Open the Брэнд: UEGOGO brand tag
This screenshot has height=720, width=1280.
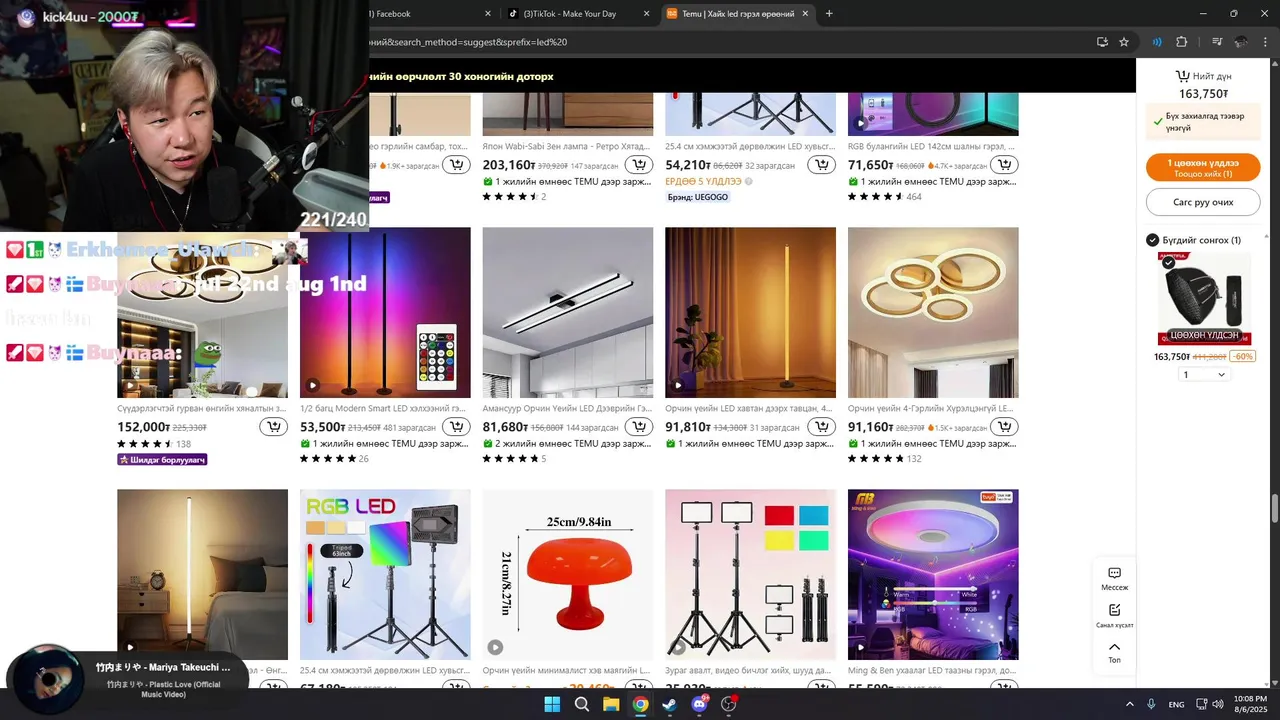[x=698, y=197]
